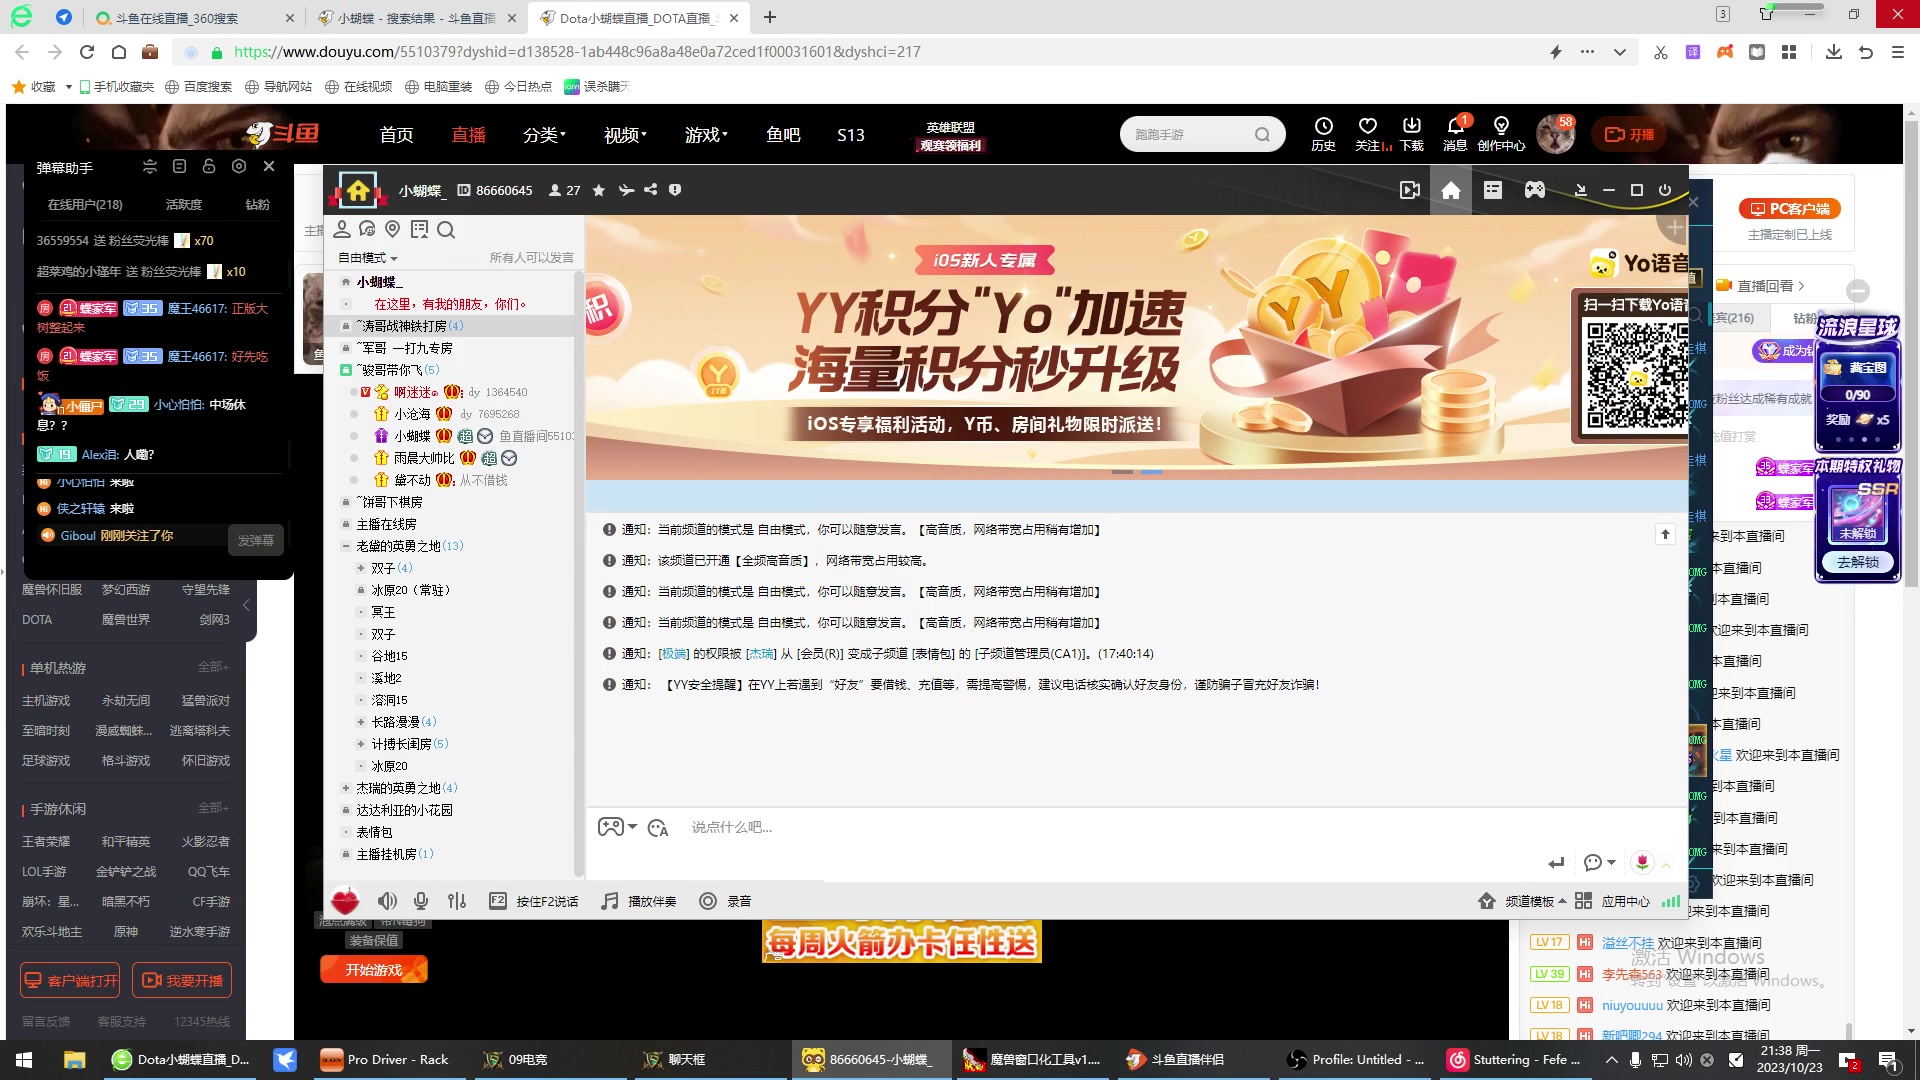
Task: Toggle the F2 push-to-talk mode
Action: pos(533,901)
